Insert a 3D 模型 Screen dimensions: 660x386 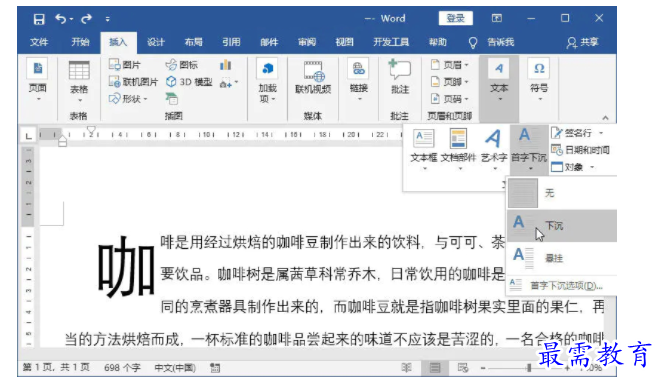pos(189,82)
